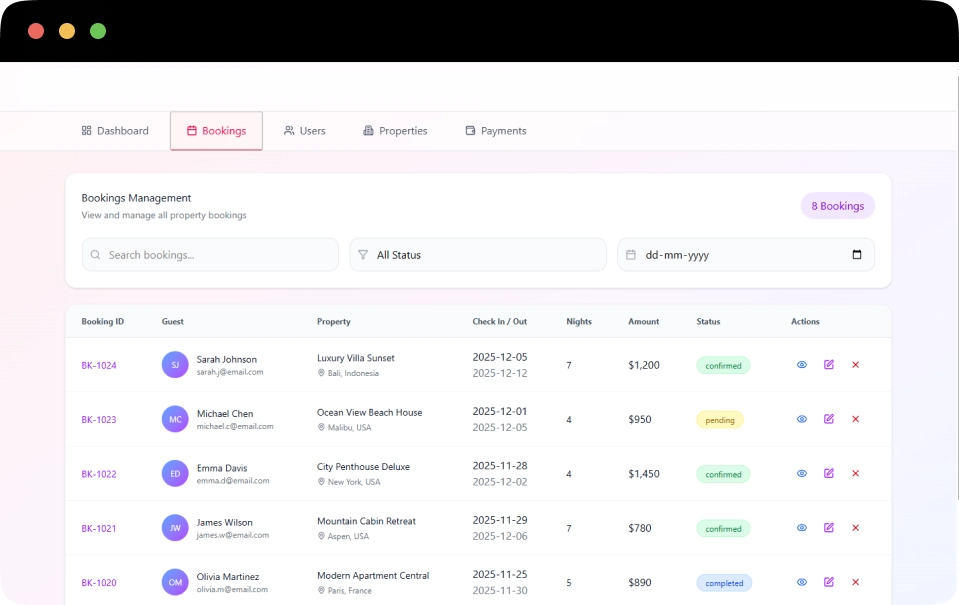Viewport: 959px width, 605px height.
Task: Expand the date picker in the filter bar
Action: 856,255
